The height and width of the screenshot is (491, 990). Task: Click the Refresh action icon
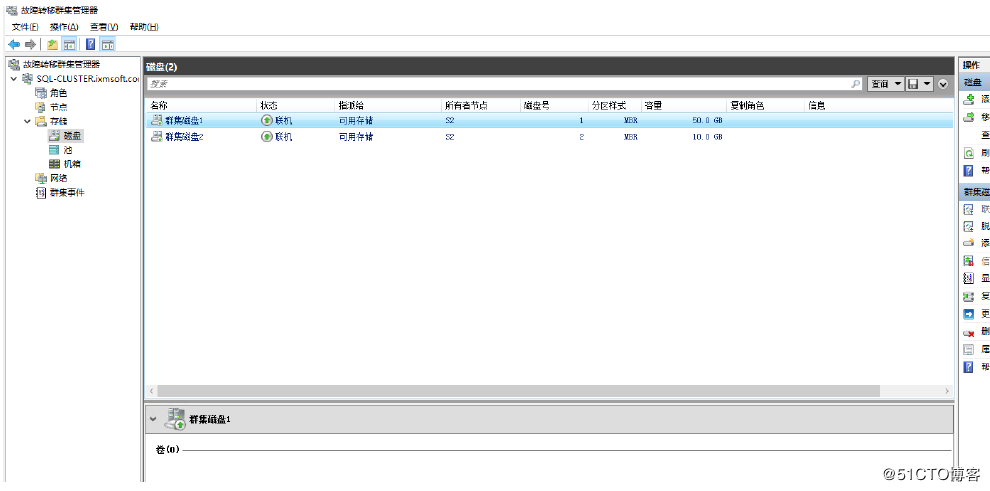(969, 153)
